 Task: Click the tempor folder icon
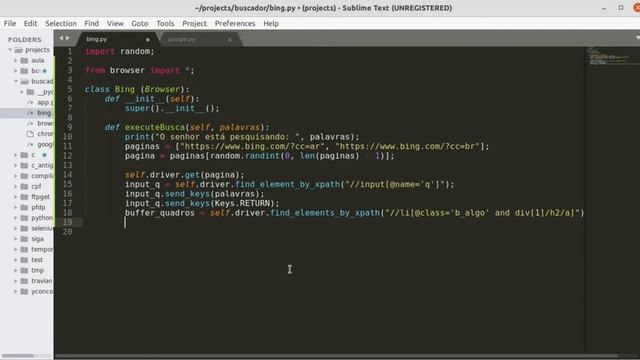24,249
